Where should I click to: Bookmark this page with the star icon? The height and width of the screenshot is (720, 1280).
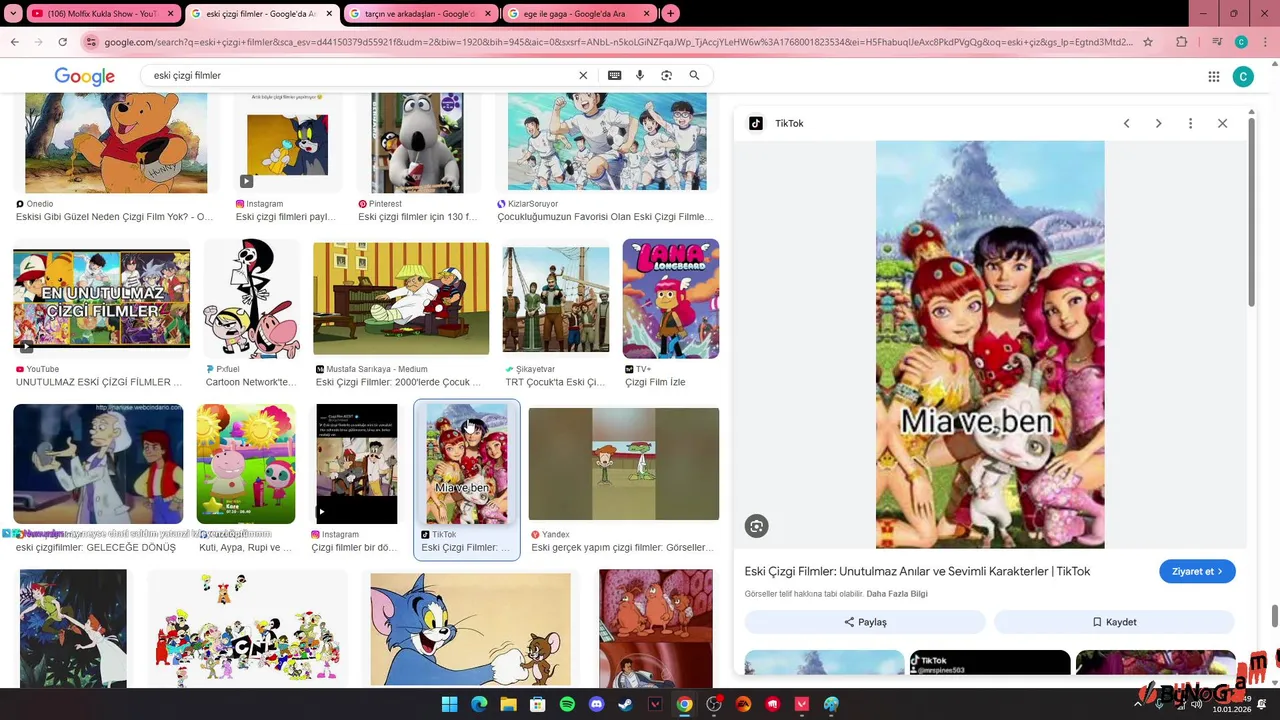click(1148, 42)
